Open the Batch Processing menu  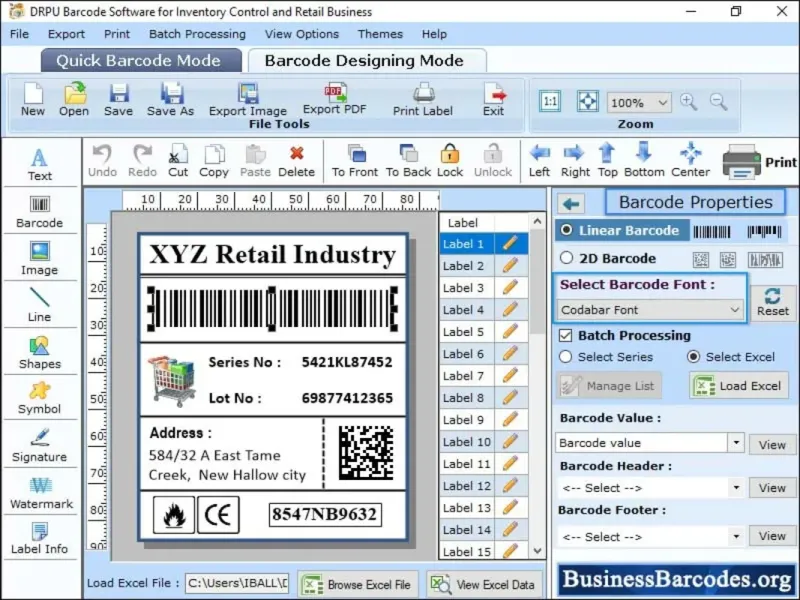pyautogui.click(x=197, y=34)
